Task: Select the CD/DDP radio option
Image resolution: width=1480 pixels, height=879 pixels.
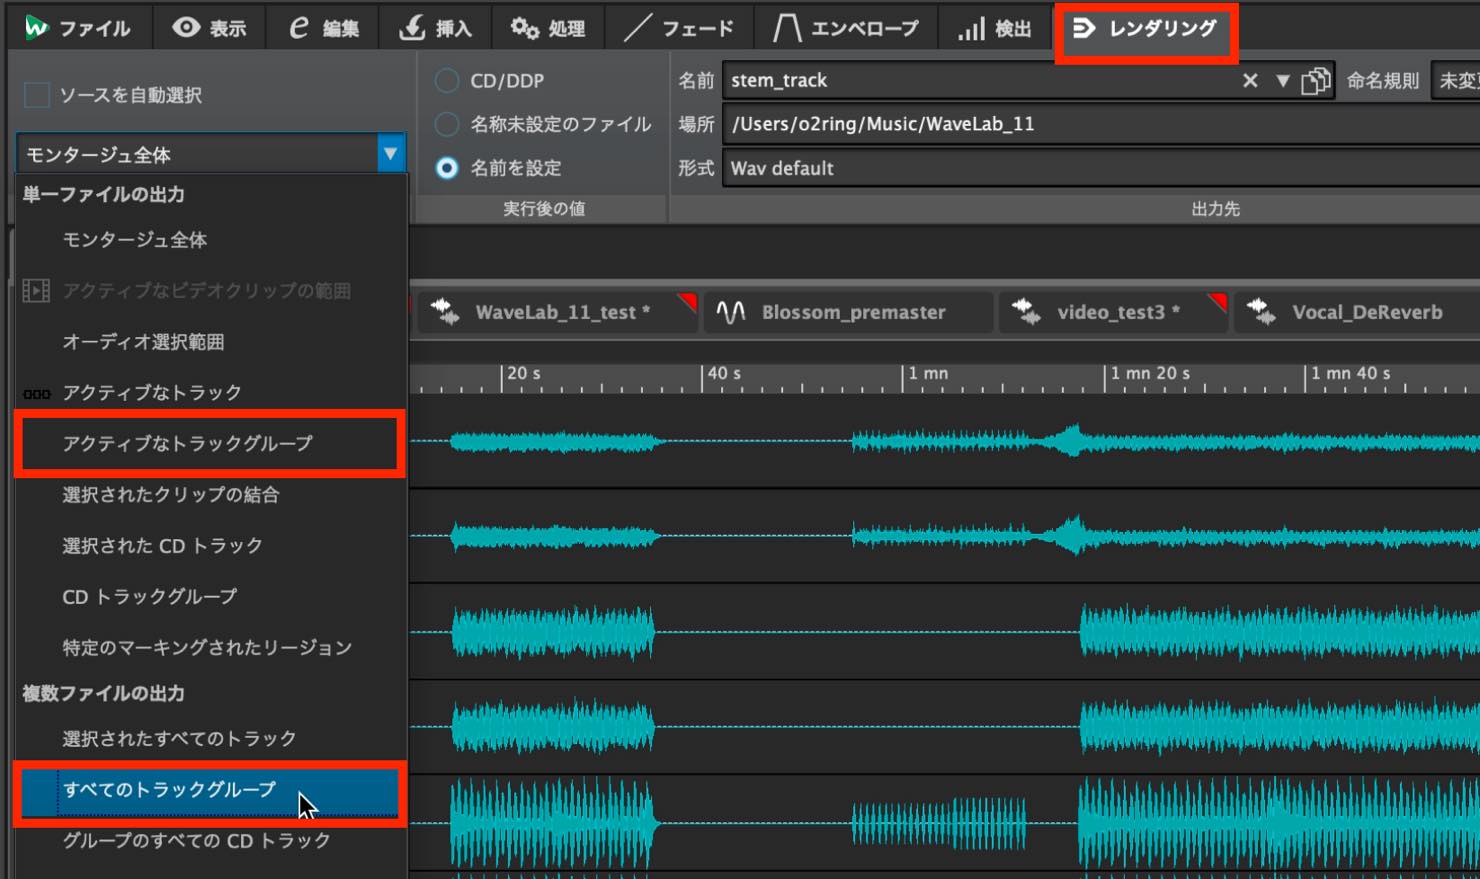Action: (447, 81)
